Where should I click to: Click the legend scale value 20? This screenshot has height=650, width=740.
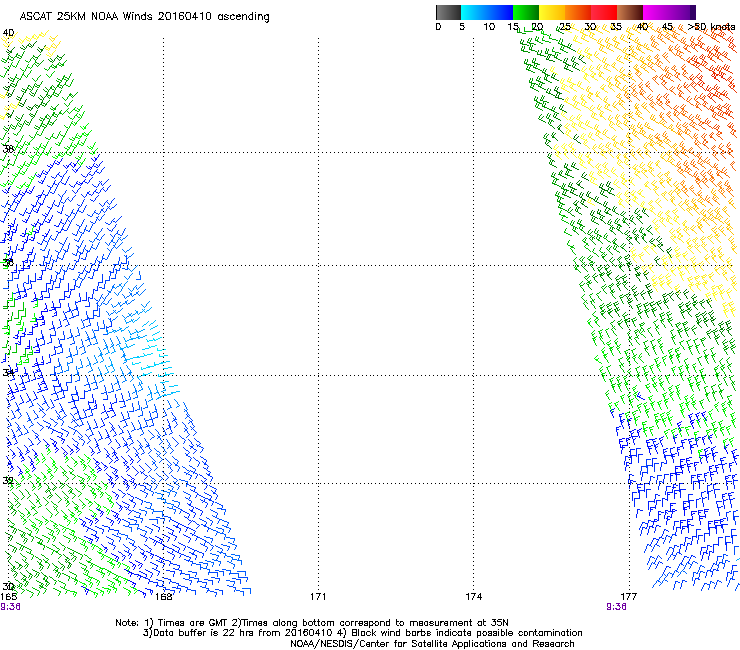coord(538,27)
